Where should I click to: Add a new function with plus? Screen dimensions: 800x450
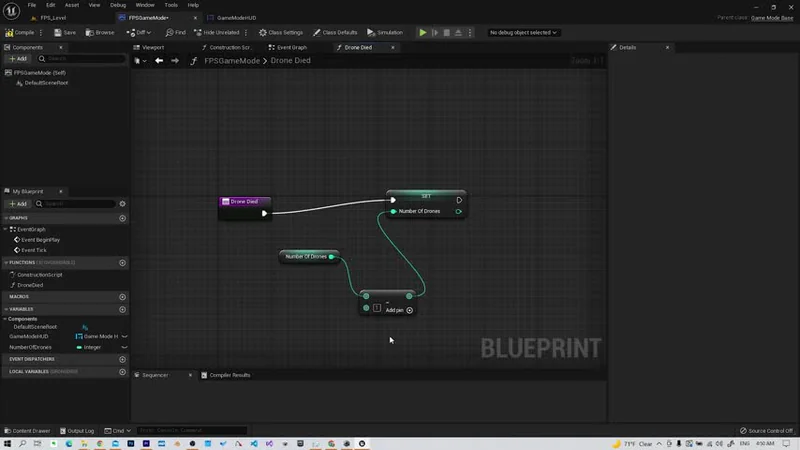point(122,263)
